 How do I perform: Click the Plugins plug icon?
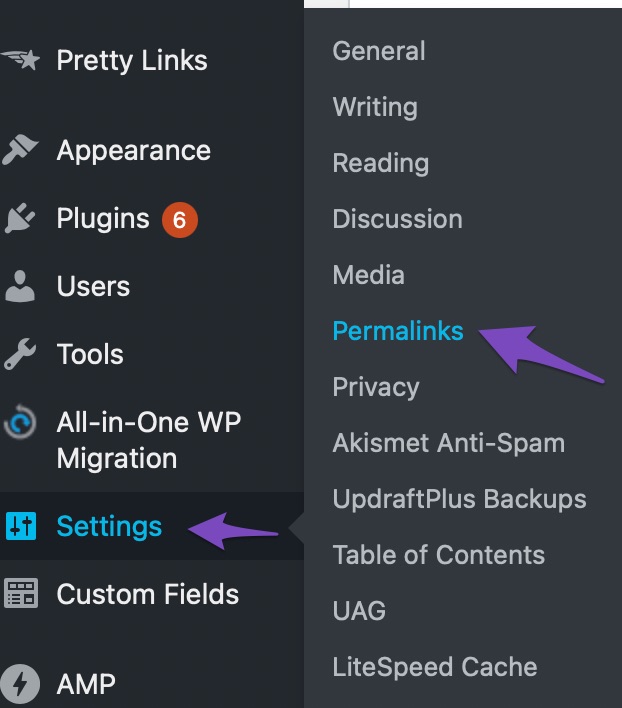[x=19, y=218]
